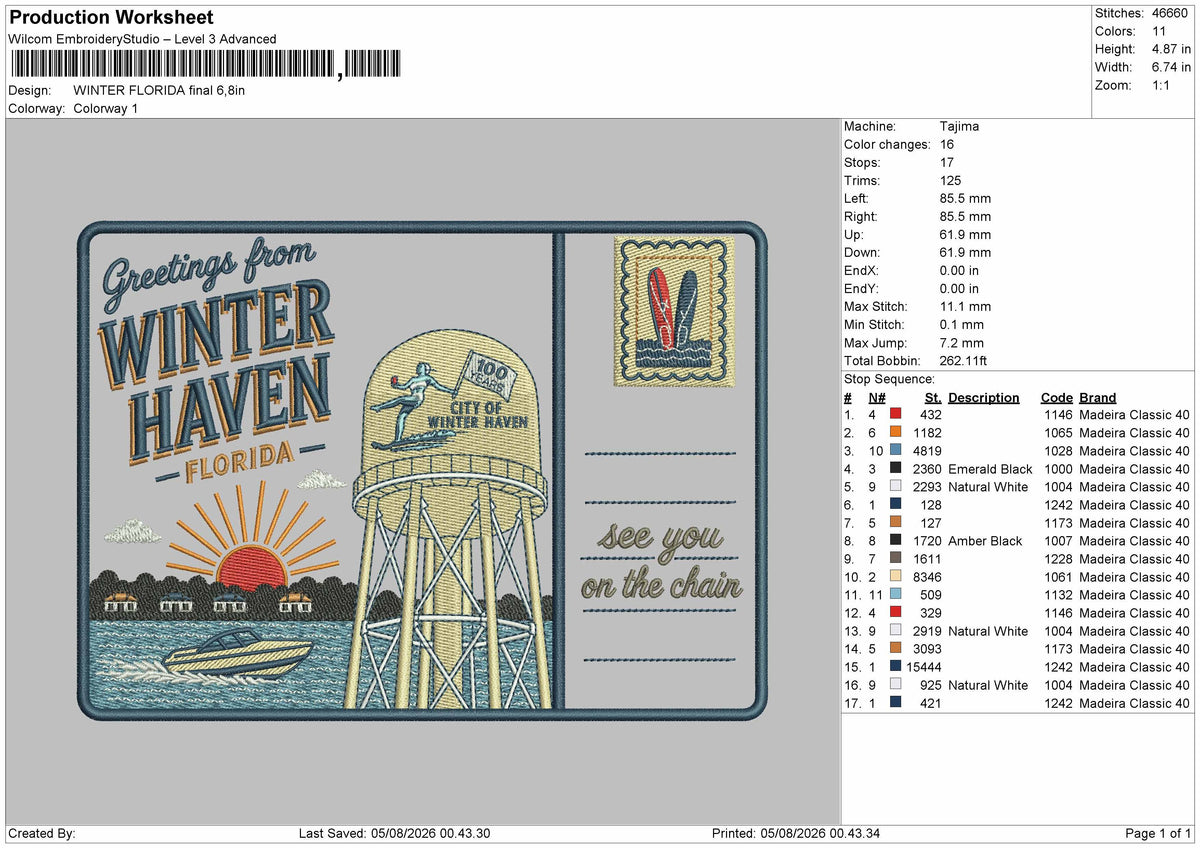This screenshot has height=848, width=1200.
Task: Select 'Wilcom EmbroideryStudio – Level 3 Advanced' text
Action: pyautogui.click(x=142, y=39)
